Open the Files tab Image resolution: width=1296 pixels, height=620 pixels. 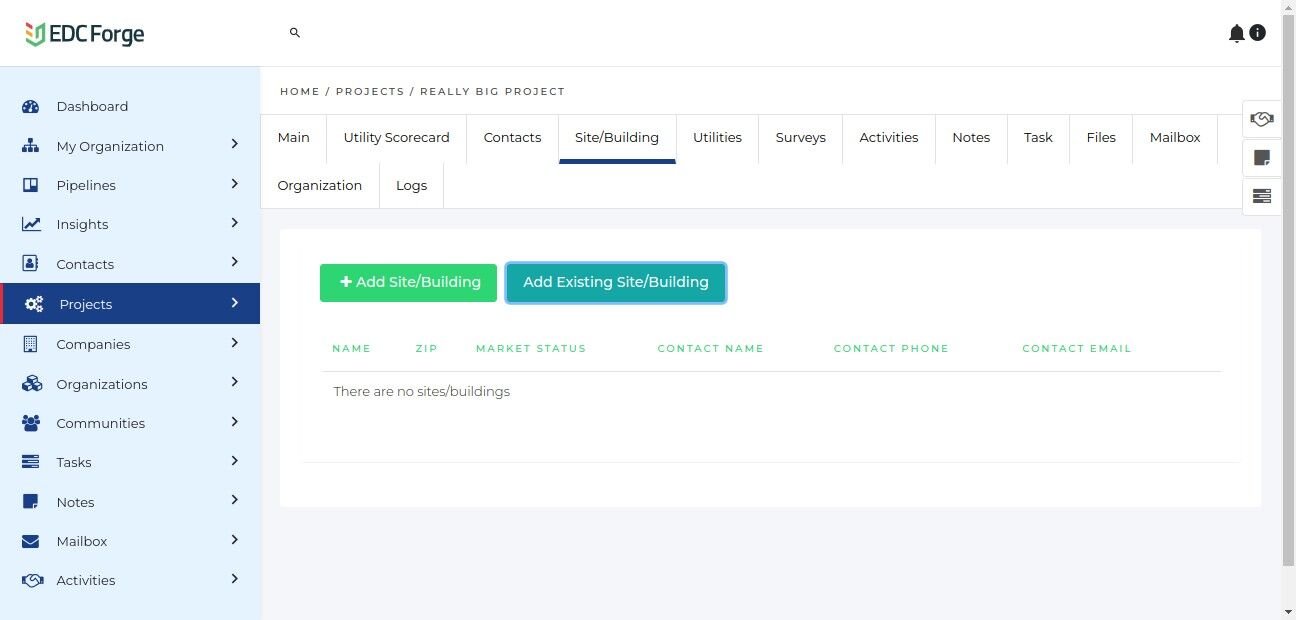pyautogui.click(x=1101, y=138)
